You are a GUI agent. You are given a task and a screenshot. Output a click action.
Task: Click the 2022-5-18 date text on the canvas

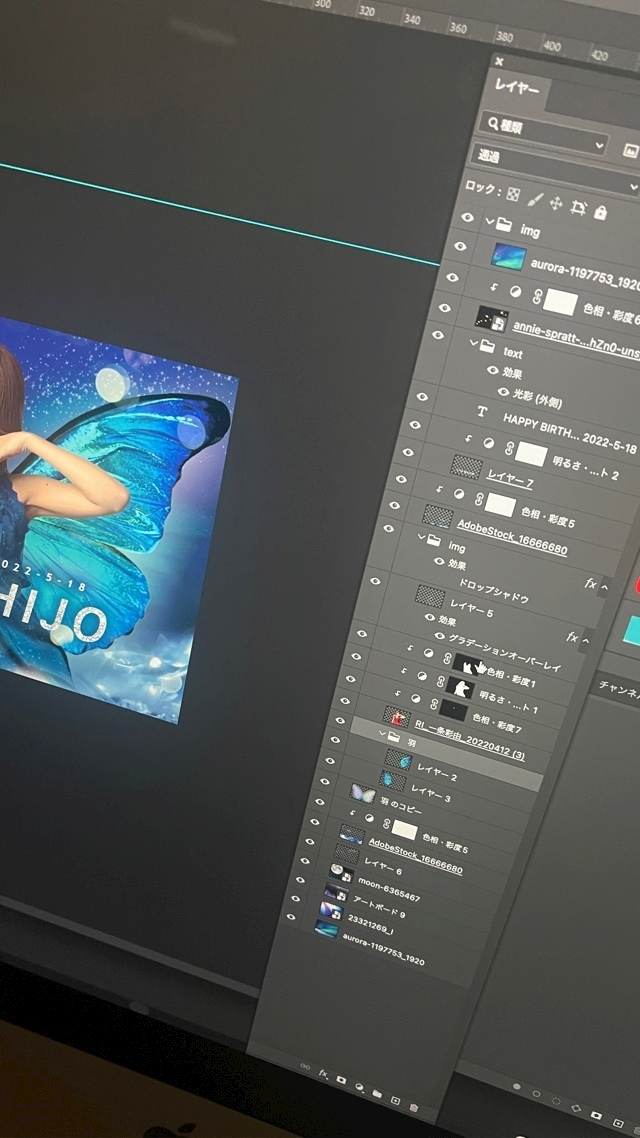[x=44, y=576]
